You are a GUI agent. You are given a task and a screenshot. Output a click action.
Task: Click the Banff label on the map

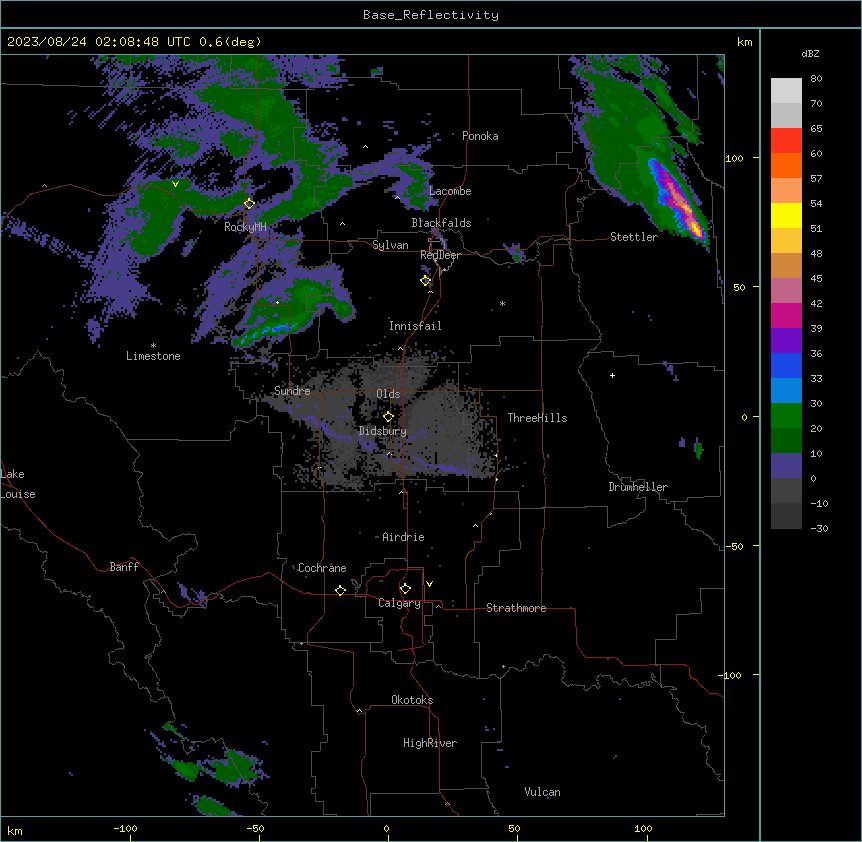pos(124,567)
